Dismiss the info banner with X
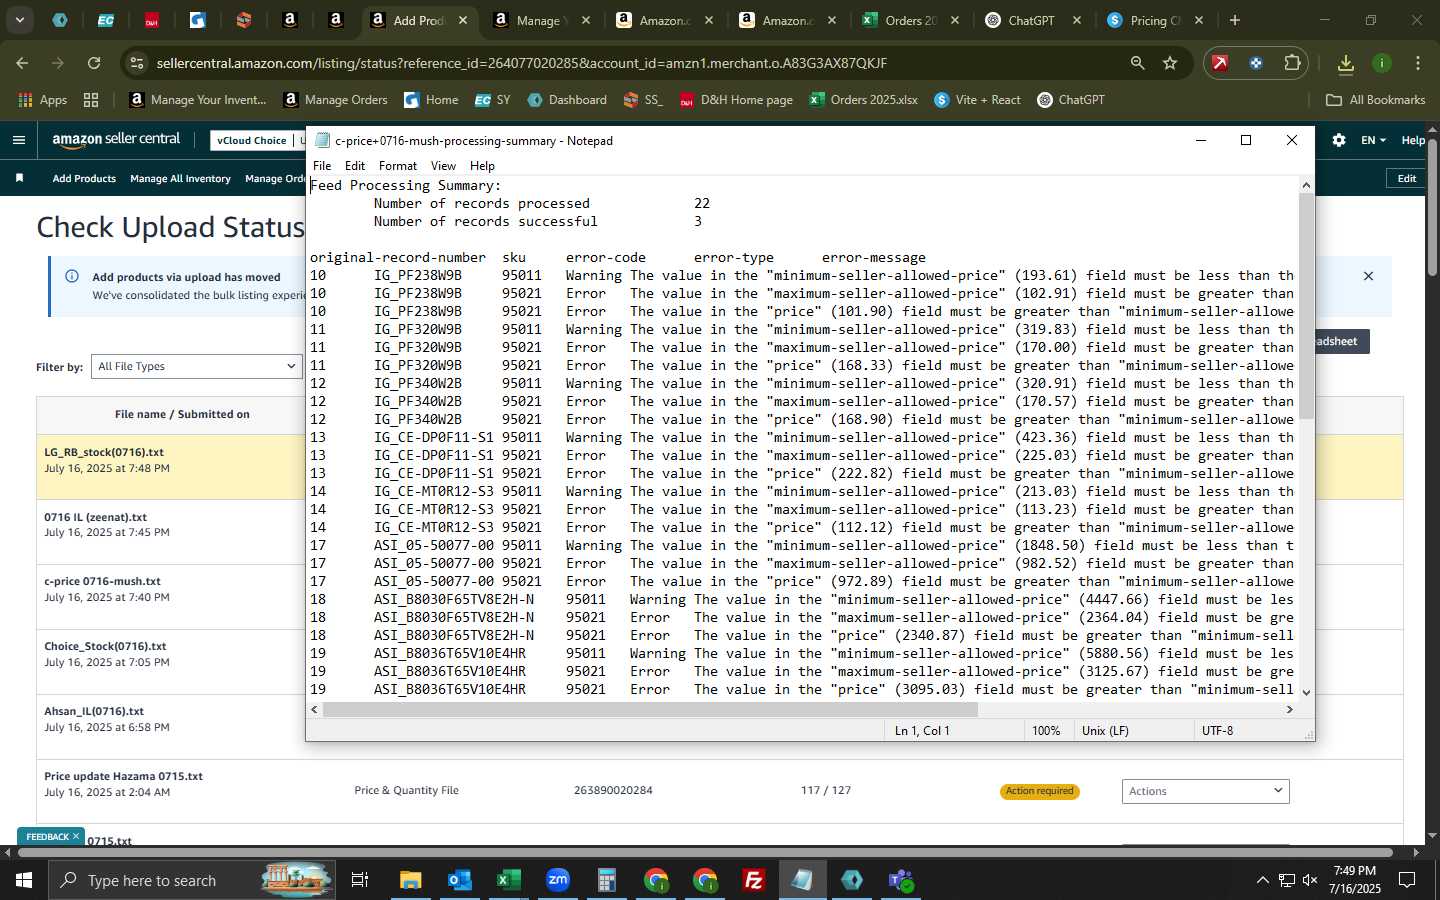 1368,276
